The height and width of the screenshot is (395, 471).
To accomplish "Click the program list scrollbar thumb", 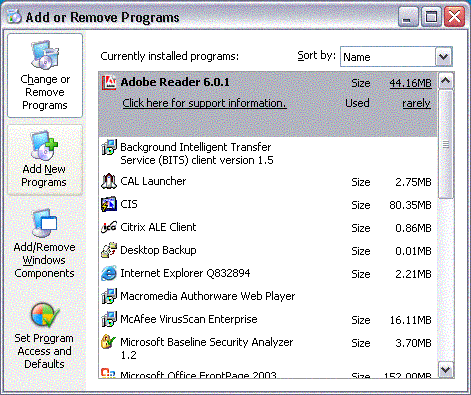I will pos(446,144).
